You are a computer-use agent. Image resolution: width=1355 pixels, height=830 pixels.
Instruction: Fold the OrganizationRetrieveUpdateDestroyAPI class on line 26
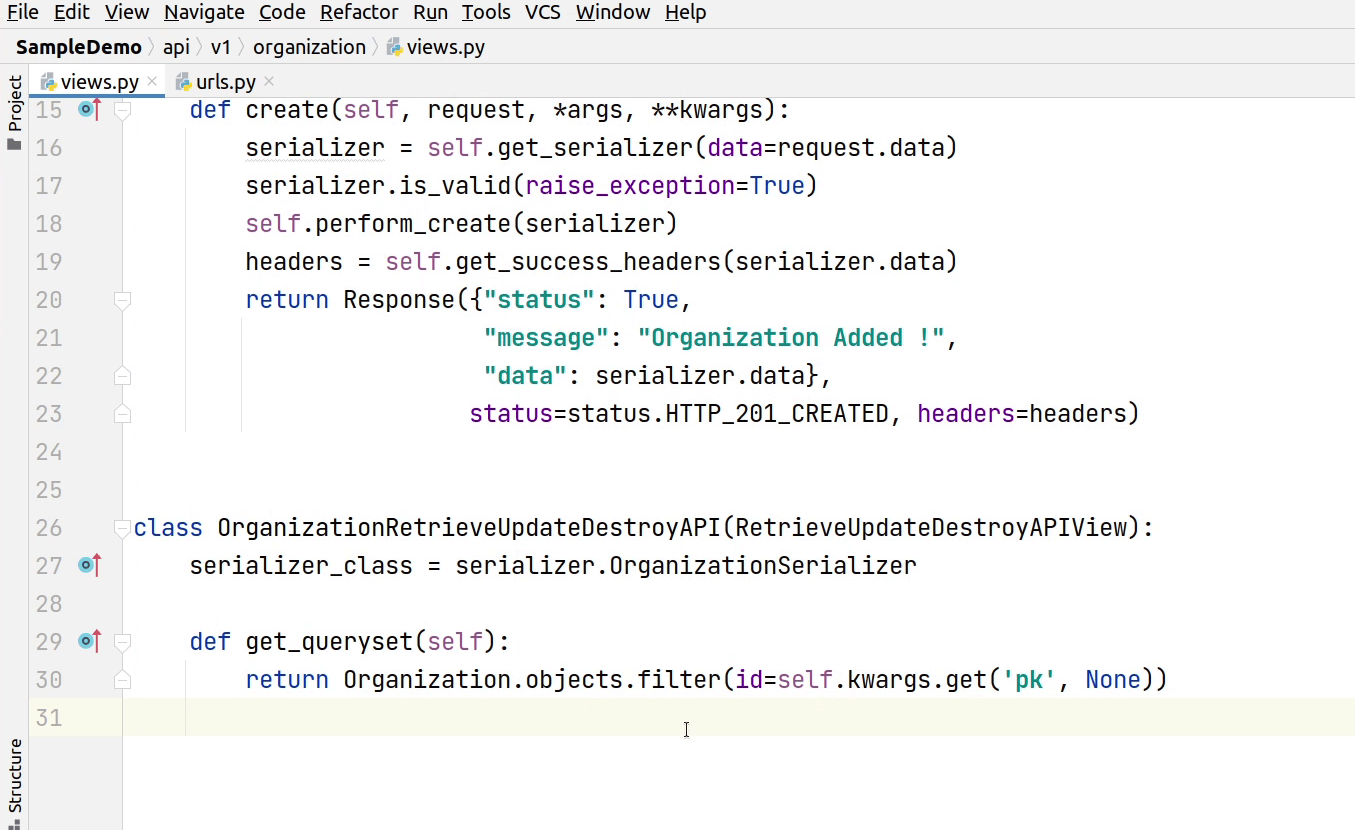click(122, 528)
